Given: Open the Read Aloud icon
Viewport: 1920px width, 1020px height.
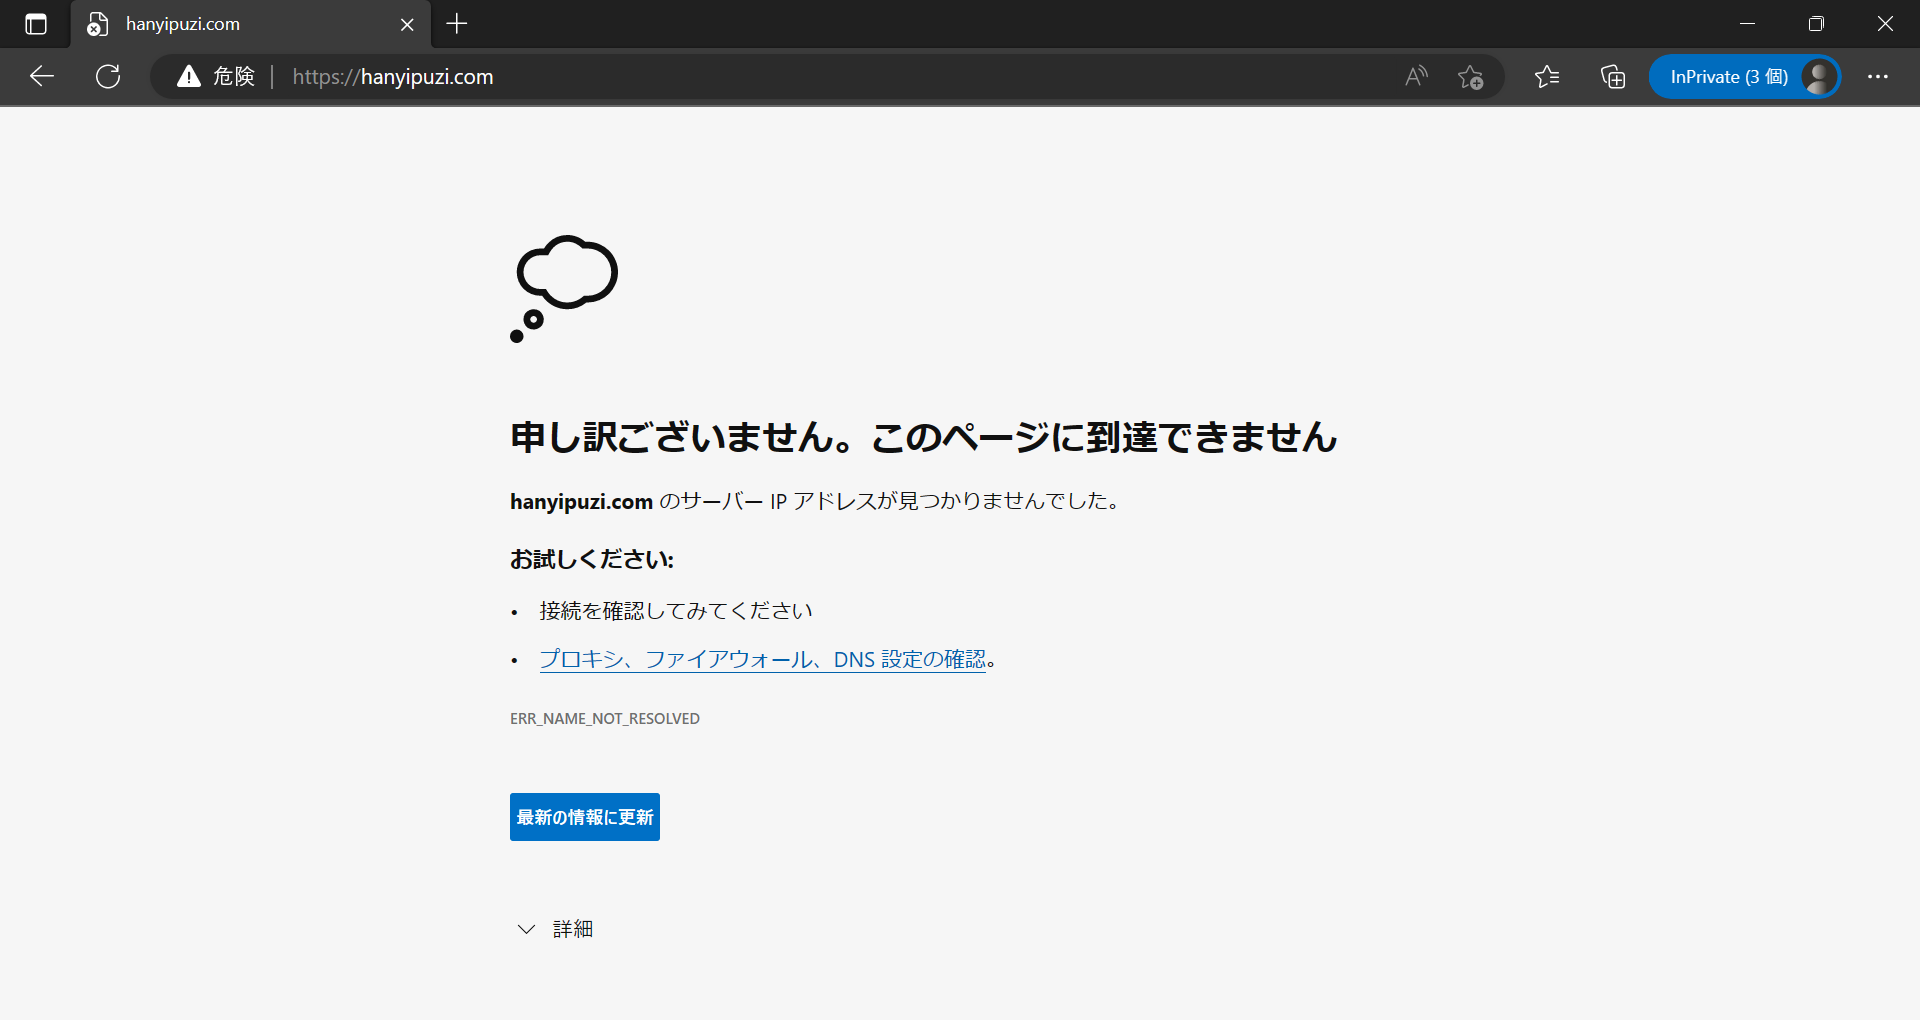Looking at the screenshot, I should tap(1416, 77).
